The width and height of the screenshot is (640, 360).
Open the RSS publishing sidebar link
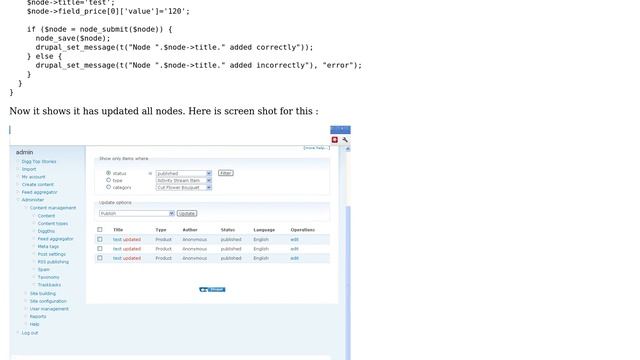coord(53,262)
